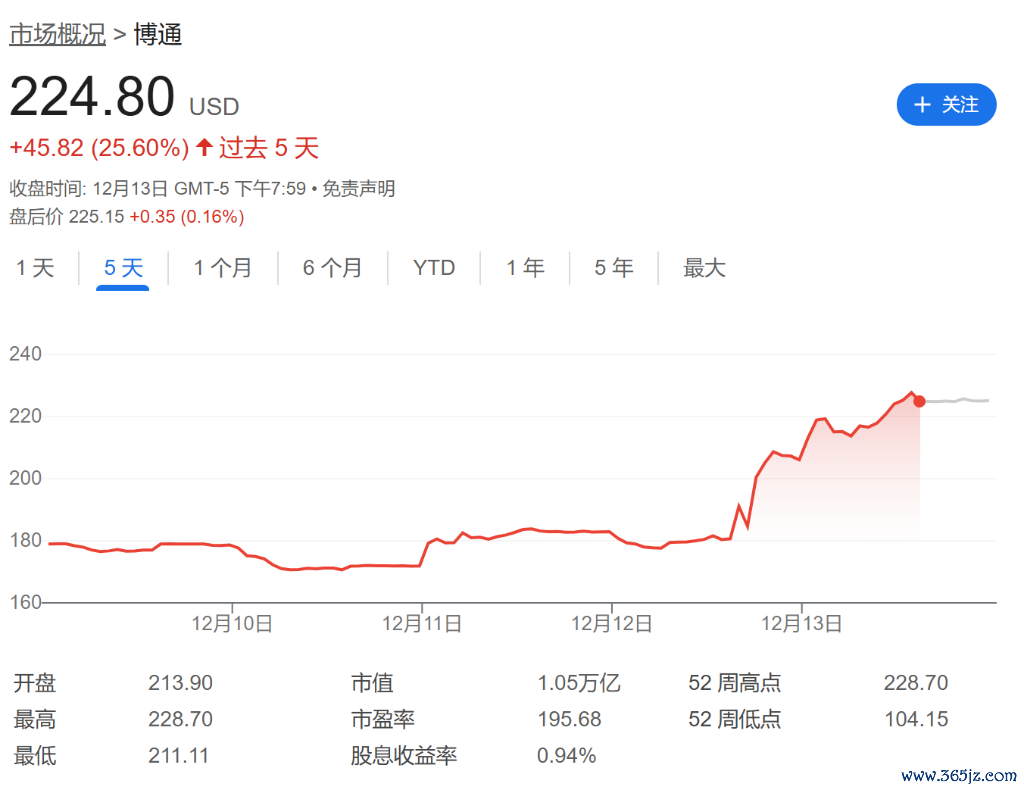Viewport: 1024px width, 791px height.
Task: Show the 6 个月 chart range
Action: pos(332,268)
